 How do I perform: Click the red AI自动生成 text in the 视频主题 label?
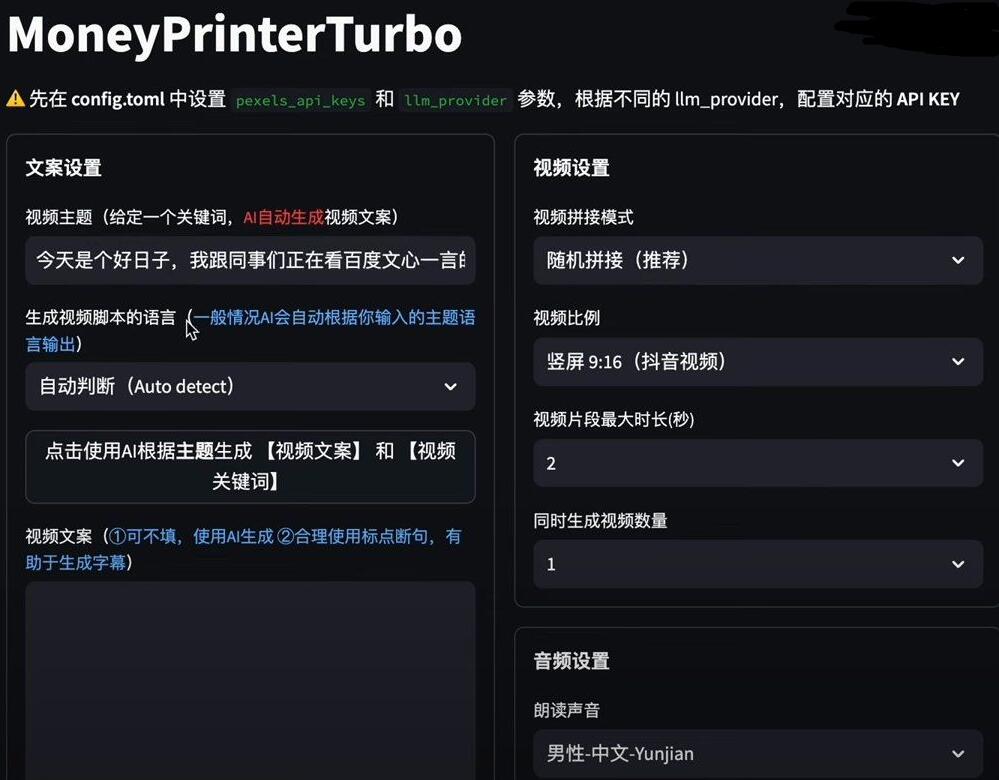(283, 217)
